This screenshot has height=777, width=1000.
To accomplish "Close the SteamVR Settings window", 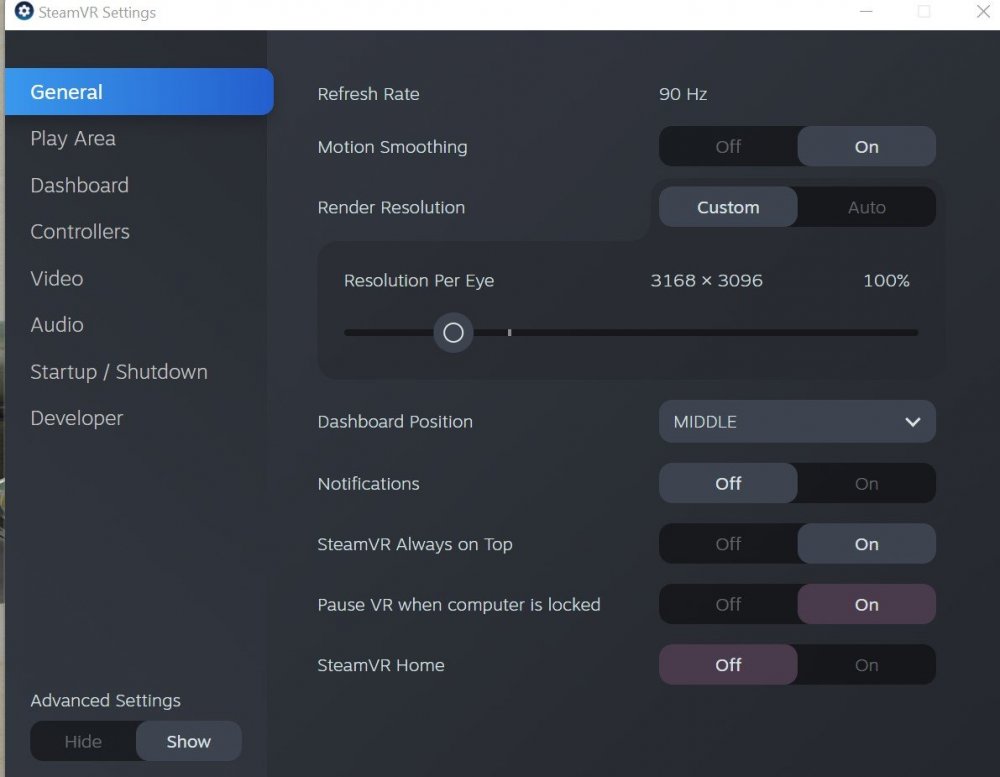I will pyautogui.click(x=982, y=12).
